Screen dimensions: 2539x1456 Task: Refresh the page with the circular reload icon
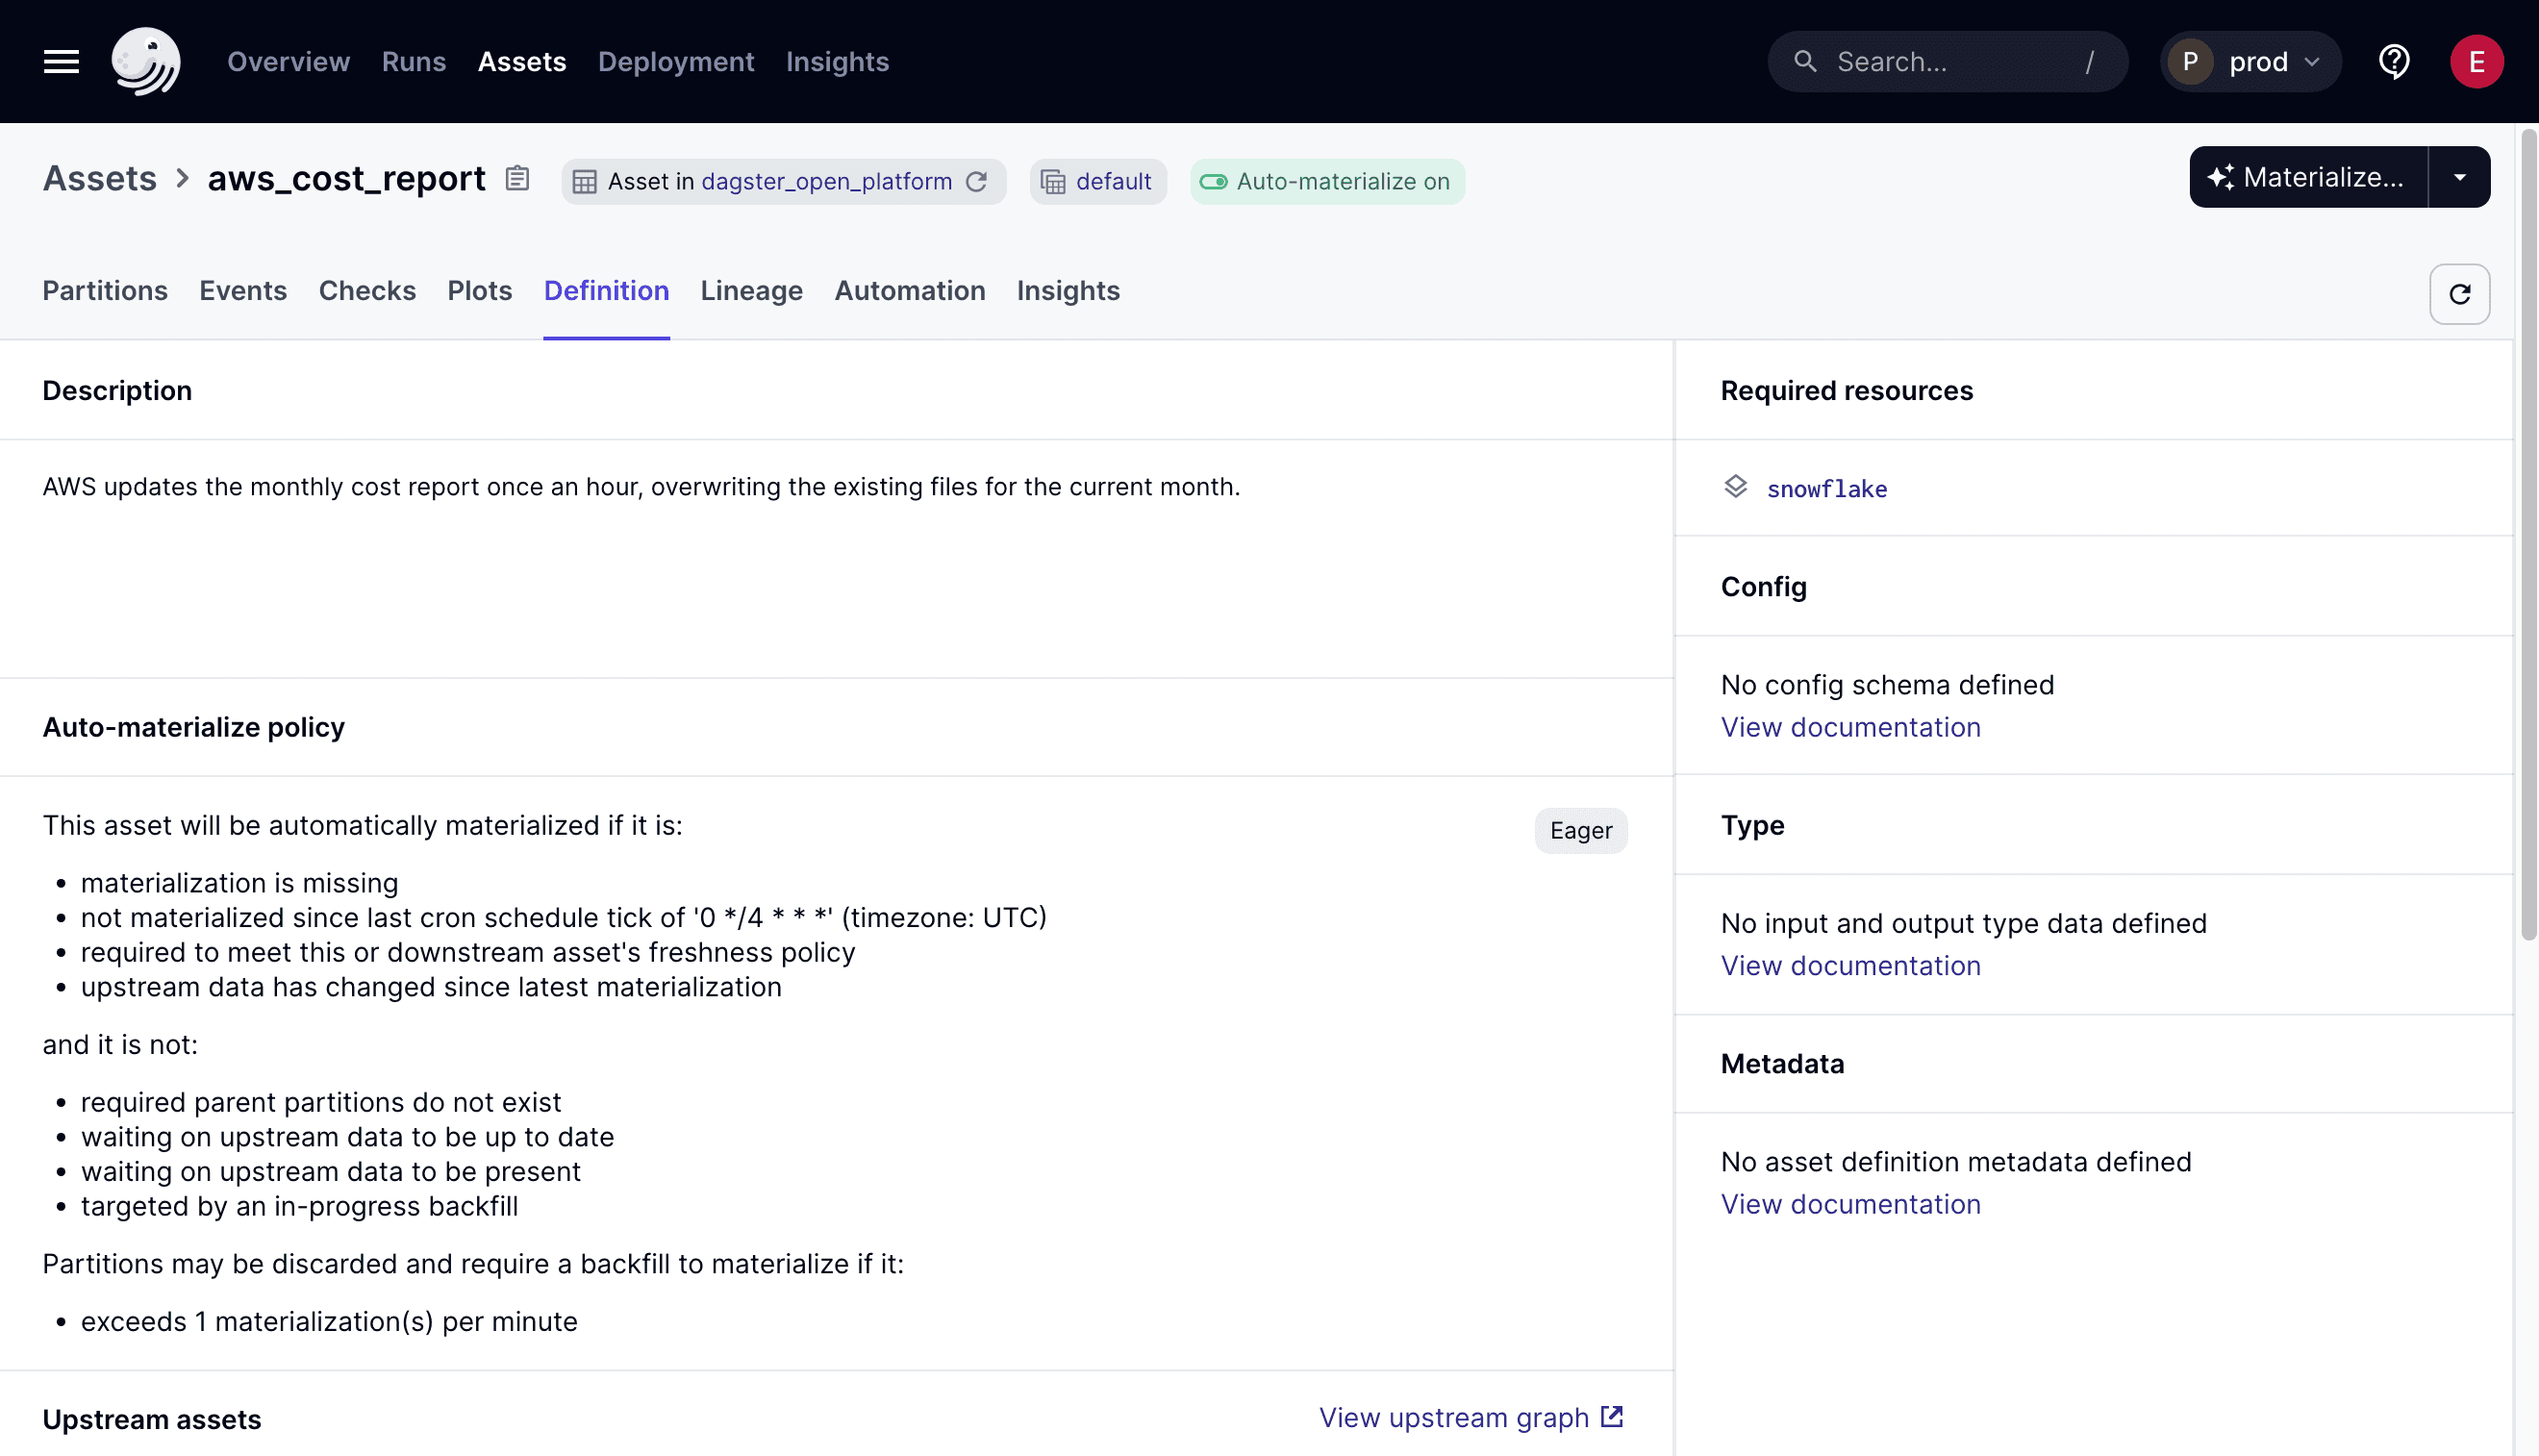pyautogui.click(x=2459, y=293)
